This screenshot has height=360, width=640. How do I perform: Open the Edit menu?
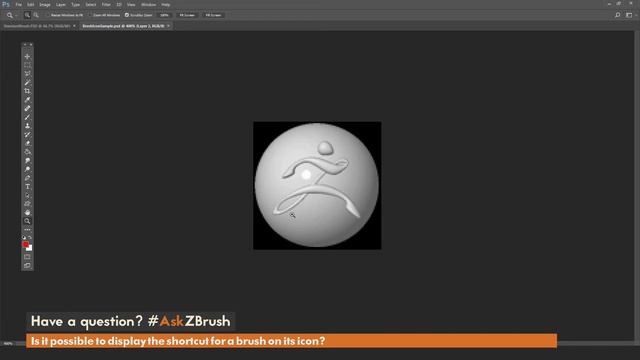(x=31, y=4)
